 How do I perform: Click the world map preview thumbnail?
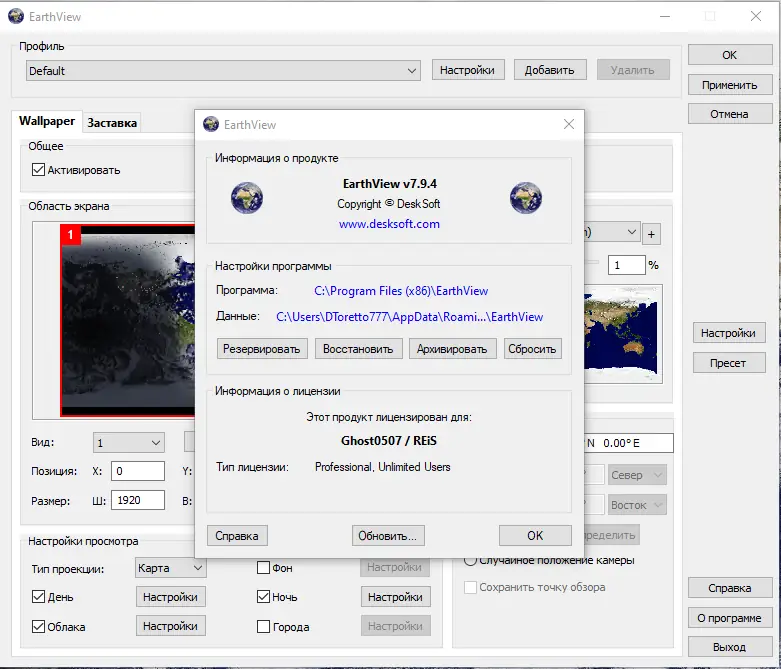623,334
